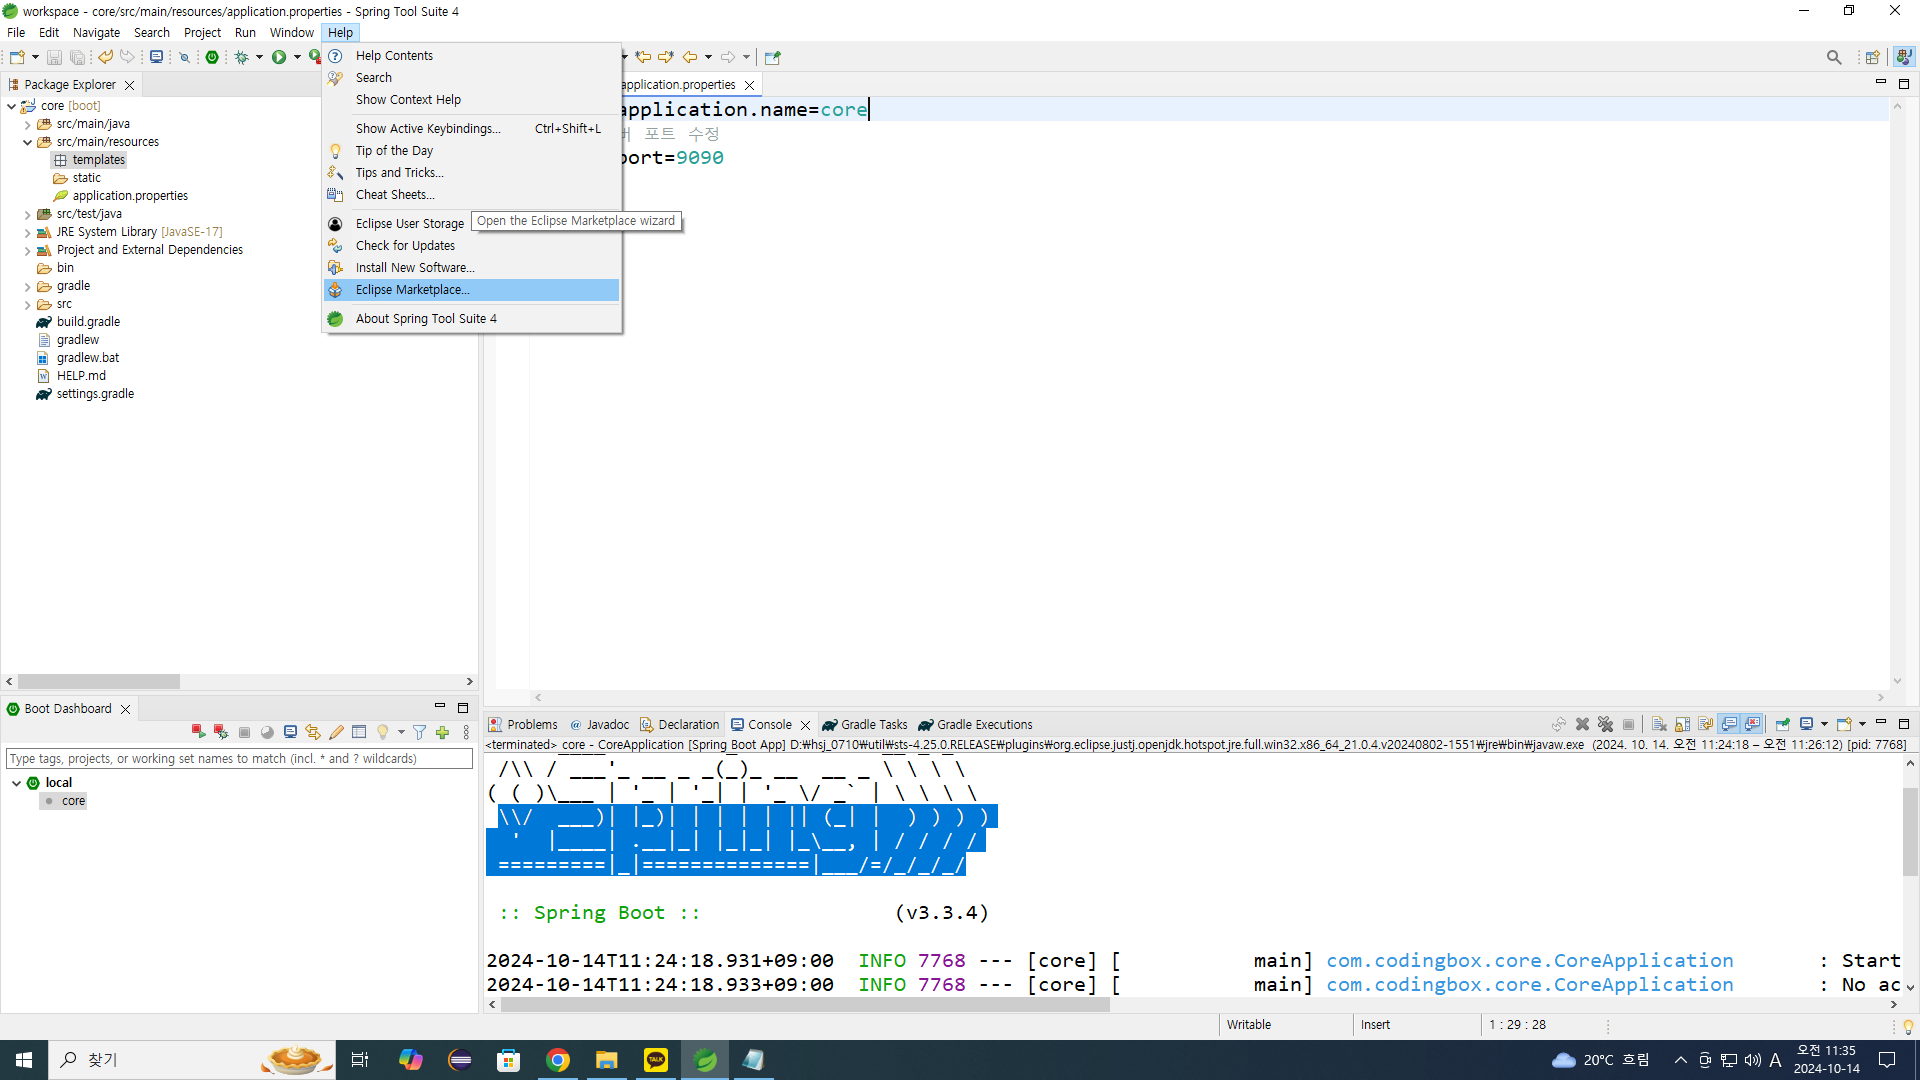Select application.properties in Package Explorer
Screen dimensions: 1920x1080
[130, 196]
